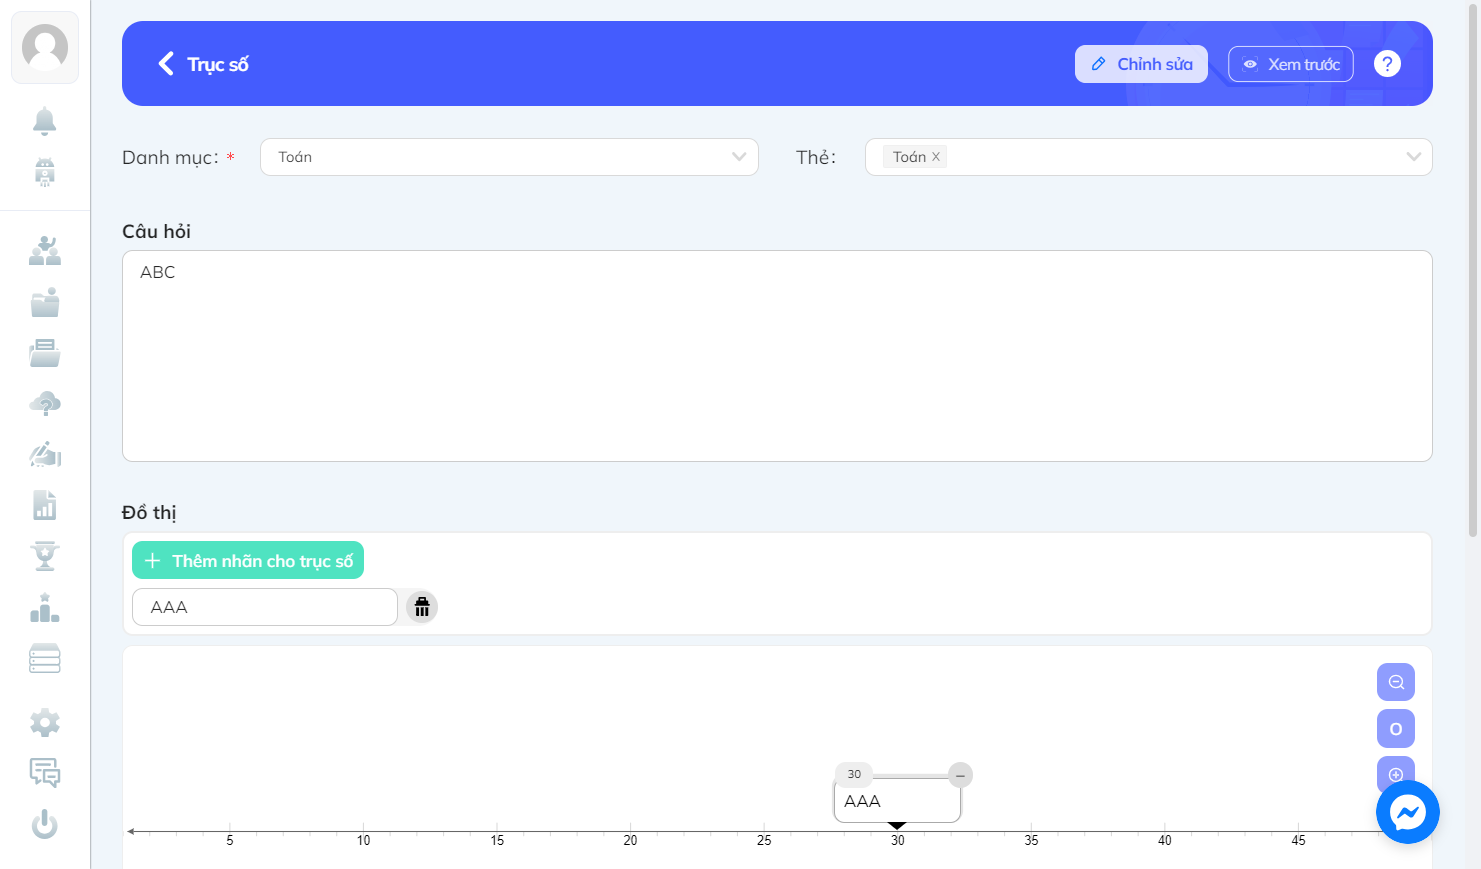Reset the number line zoom with O button
The height and width of the screenshot is (869, 1481).
1396,729
